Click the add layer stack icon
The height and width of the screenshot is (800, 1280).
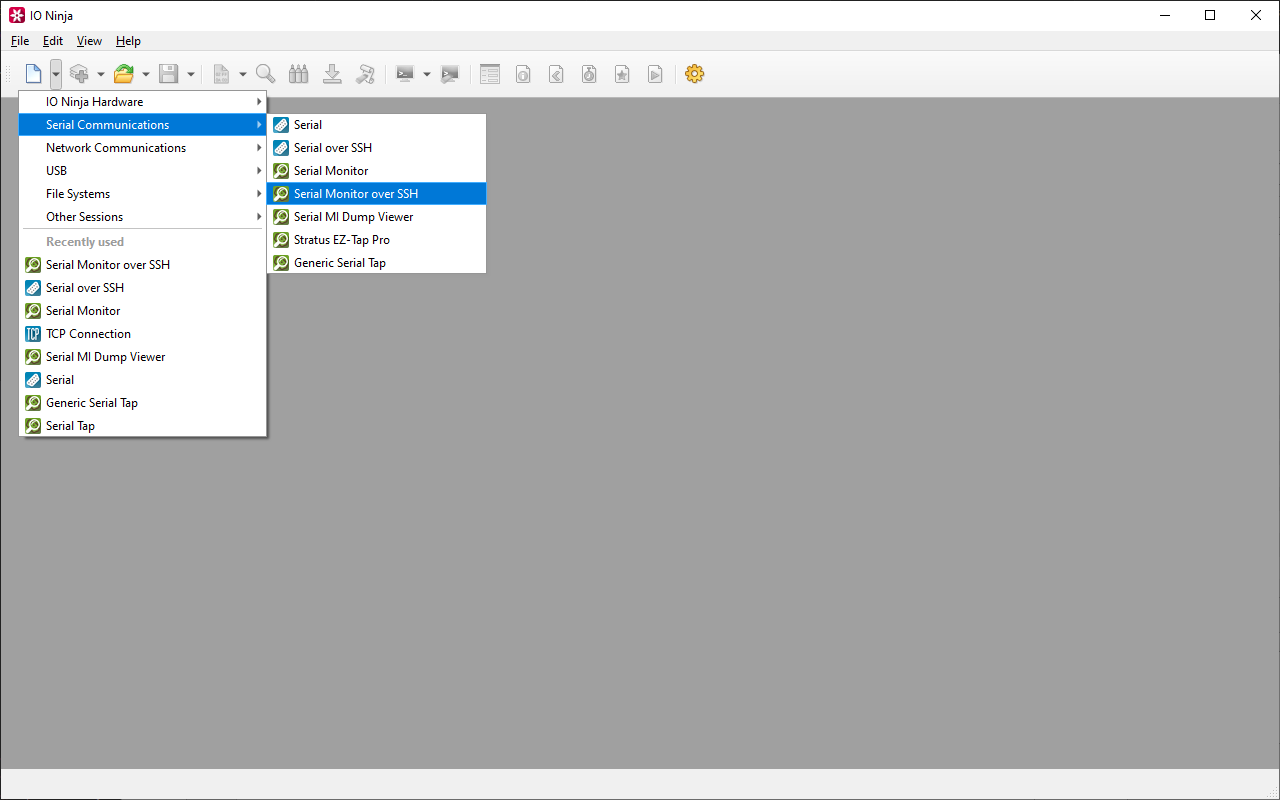click(79, 74)
